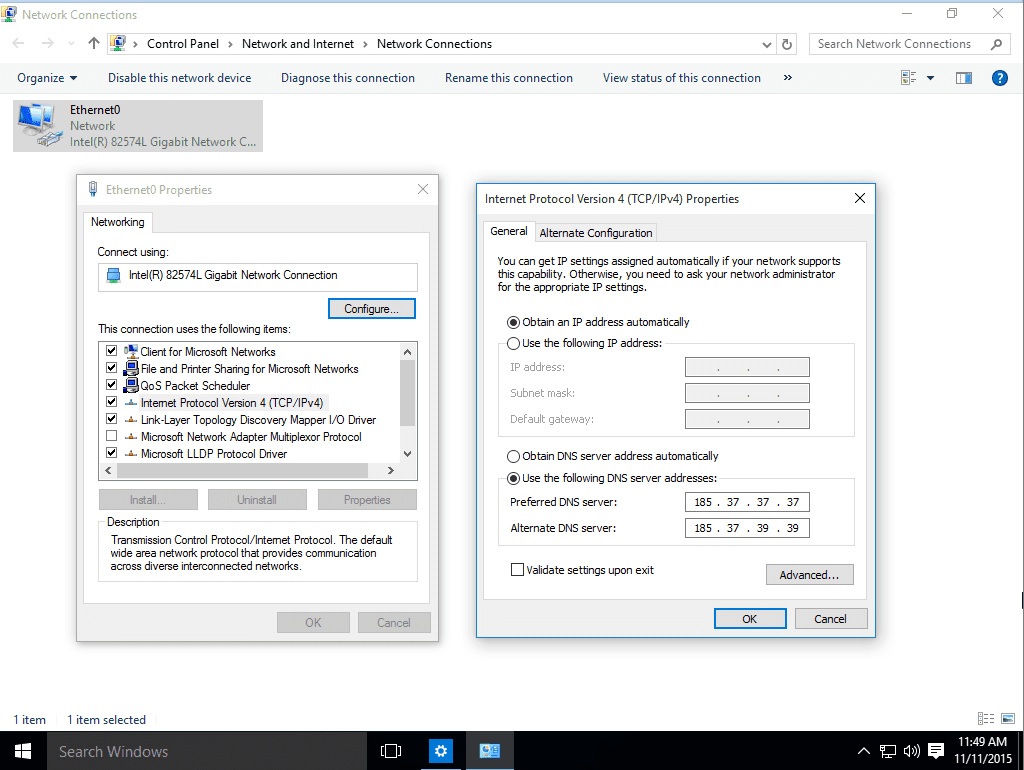Open the address bar history dropdown

766,44
